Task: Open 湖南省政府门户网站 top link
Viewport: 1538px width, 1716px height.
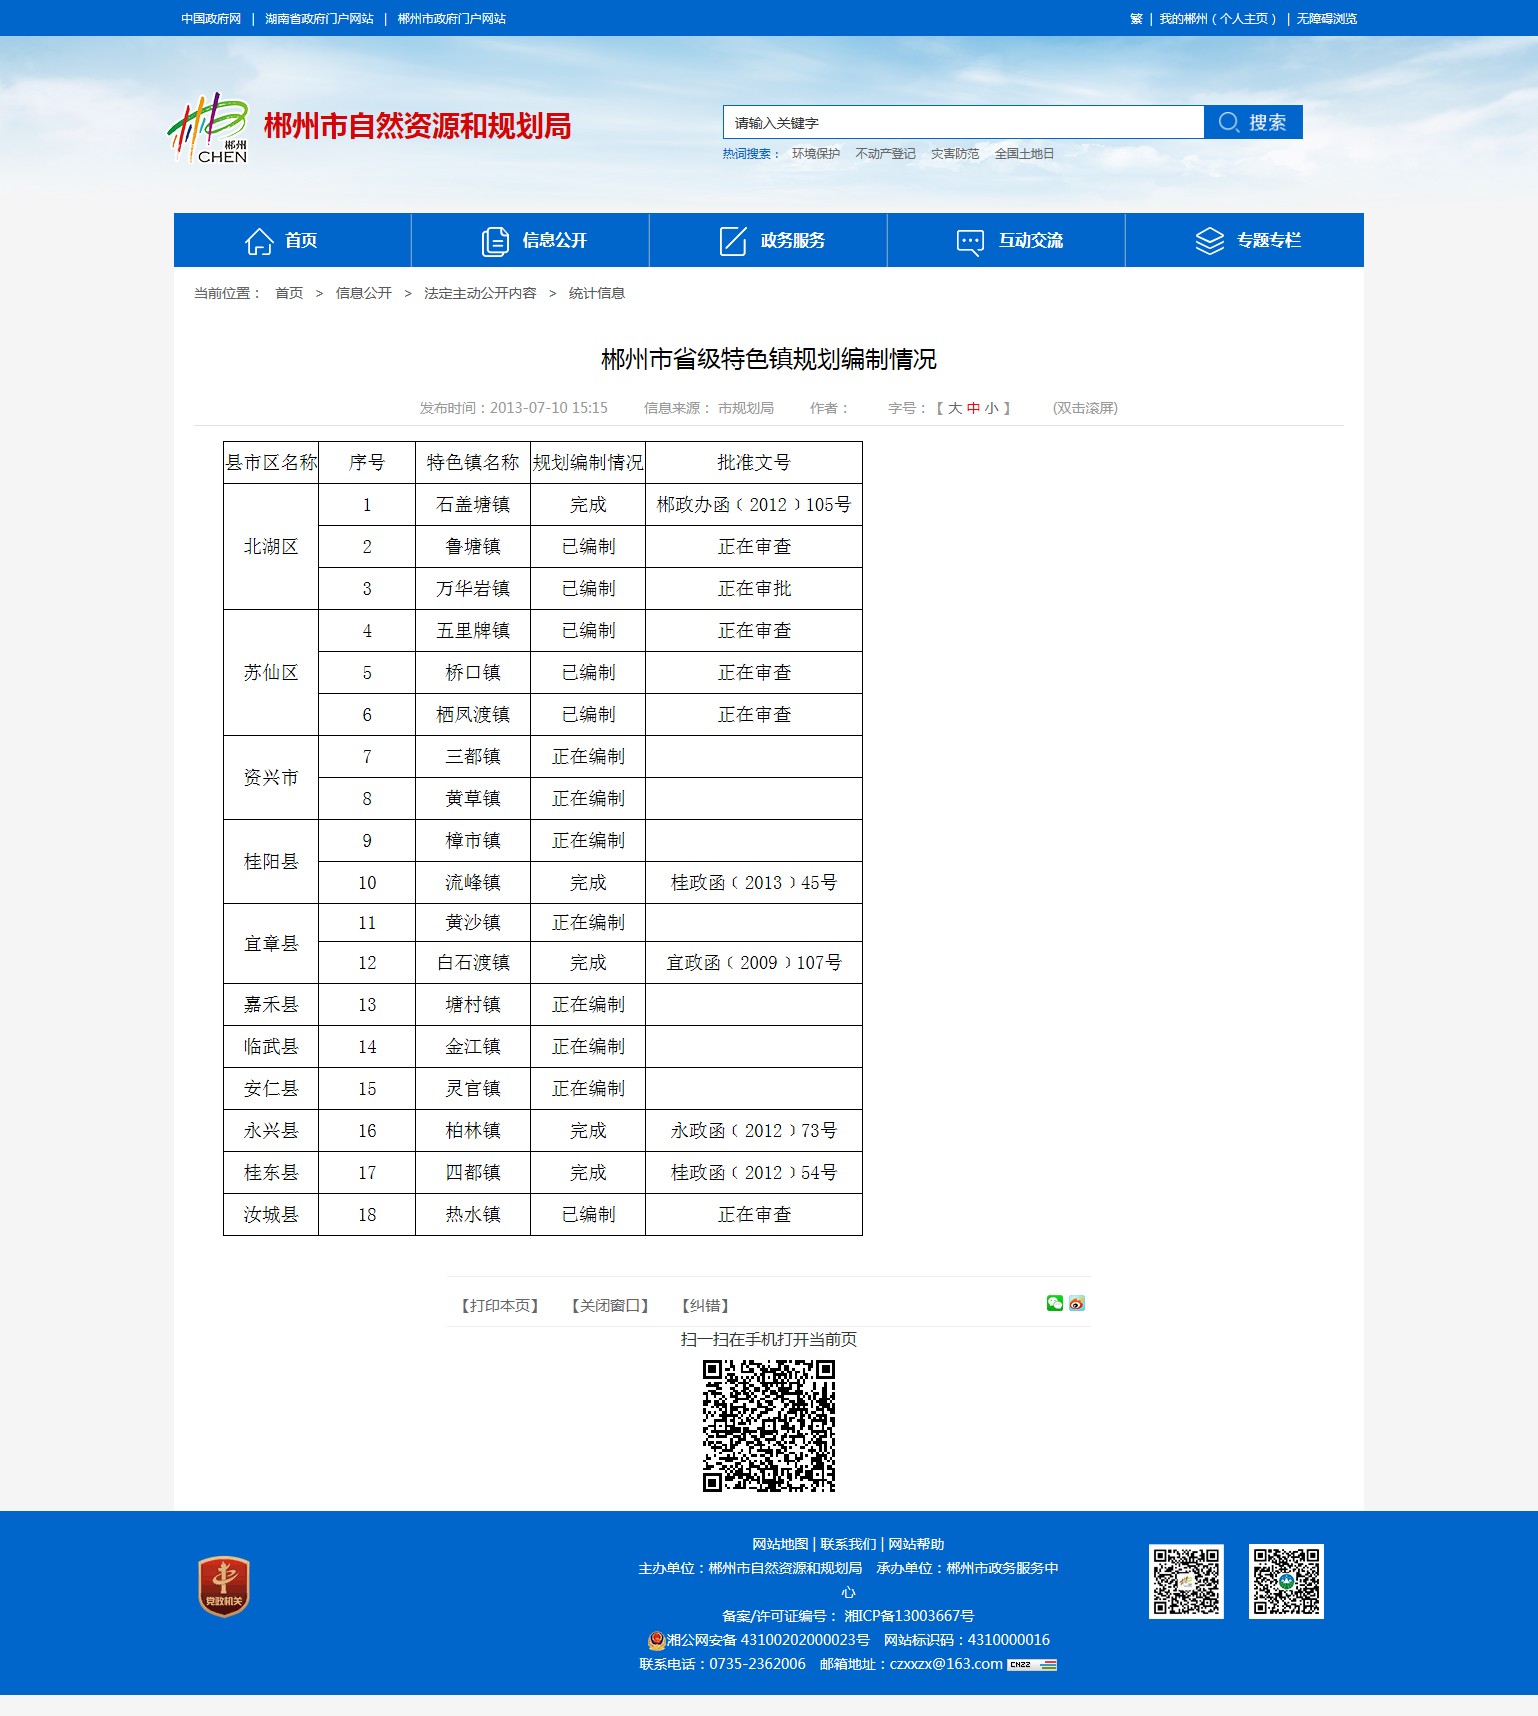Action: click(x=319, y=19)
